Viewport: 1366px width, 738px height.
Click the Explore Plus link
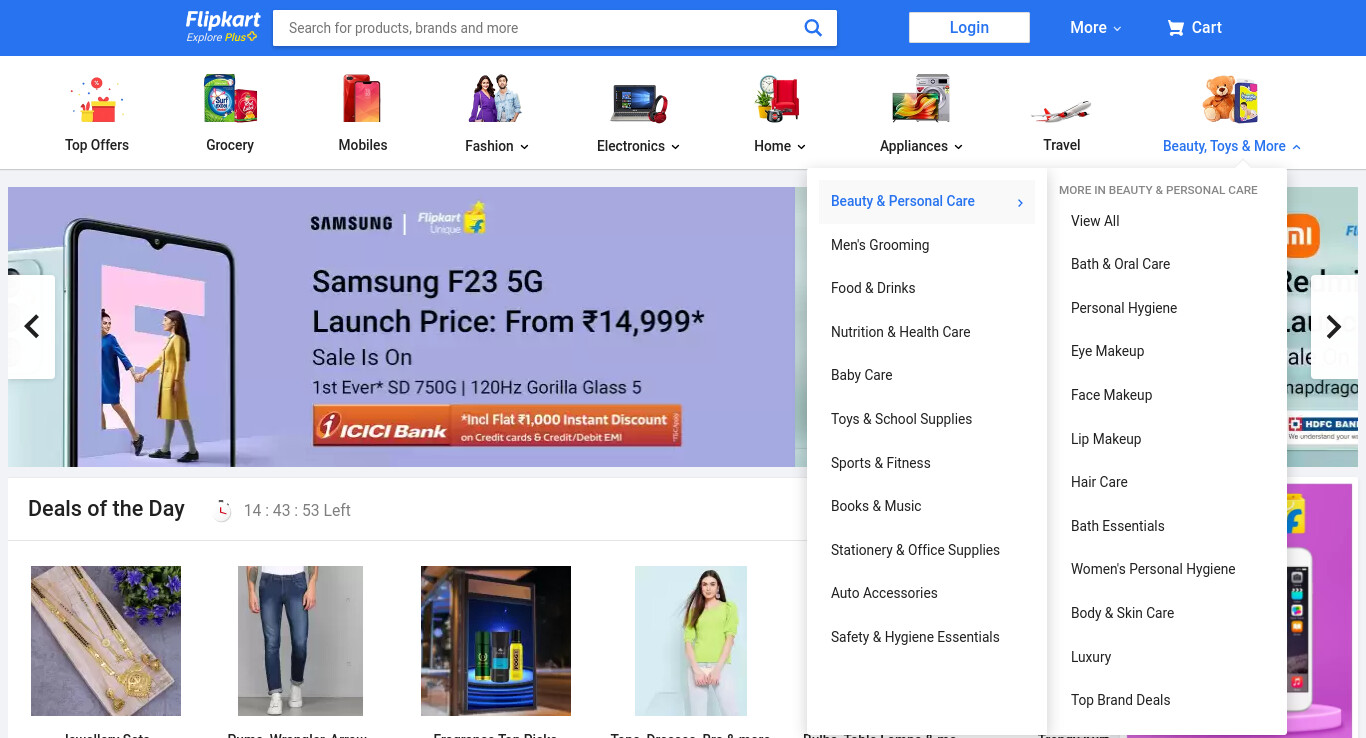pyautogui.click(x=222, y=38)
